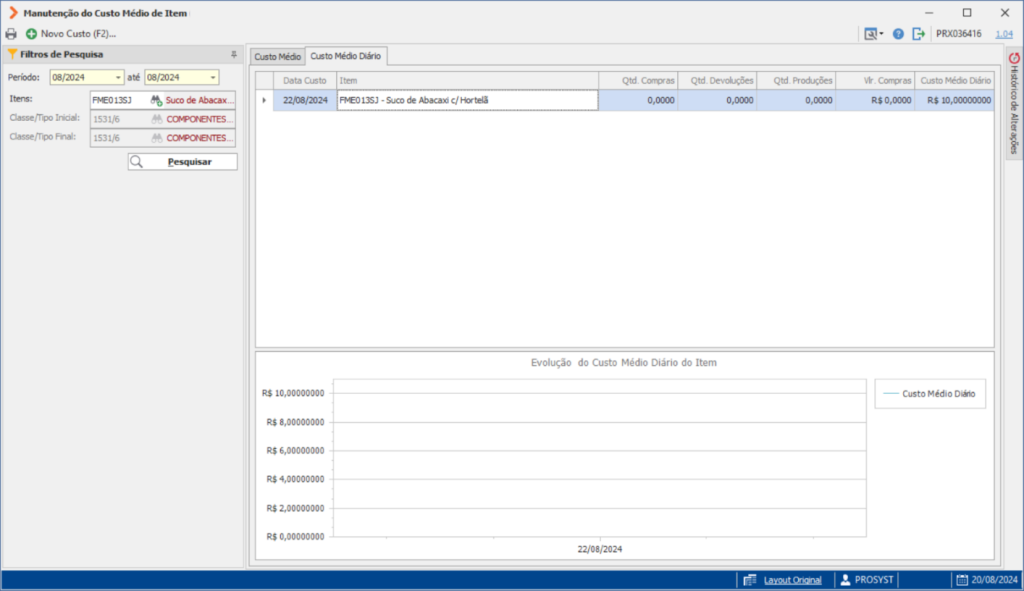Click binoculars icon for Classe/Tipo Inicial
1024x591 pixels.
157,120
